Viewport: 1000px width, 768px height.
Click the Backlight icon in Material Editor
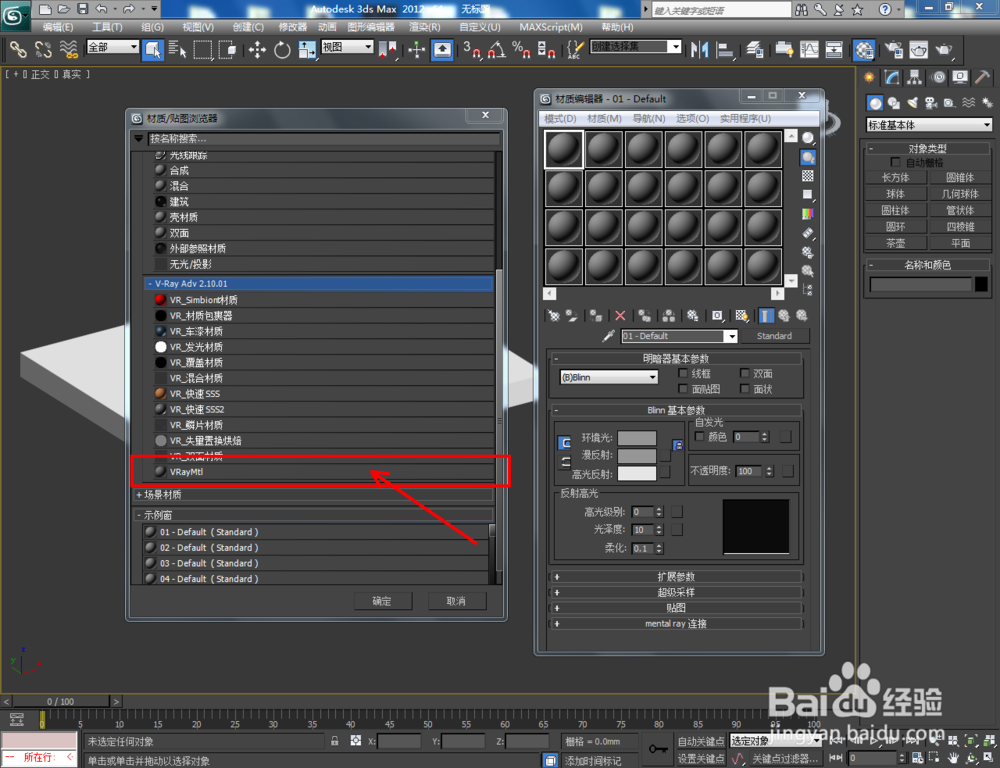807,157
